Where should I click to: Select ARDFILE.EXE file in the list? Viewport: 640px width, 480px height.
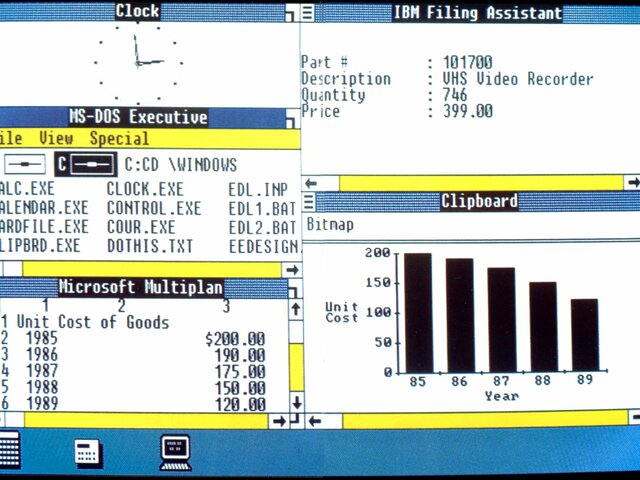[44, 227]
